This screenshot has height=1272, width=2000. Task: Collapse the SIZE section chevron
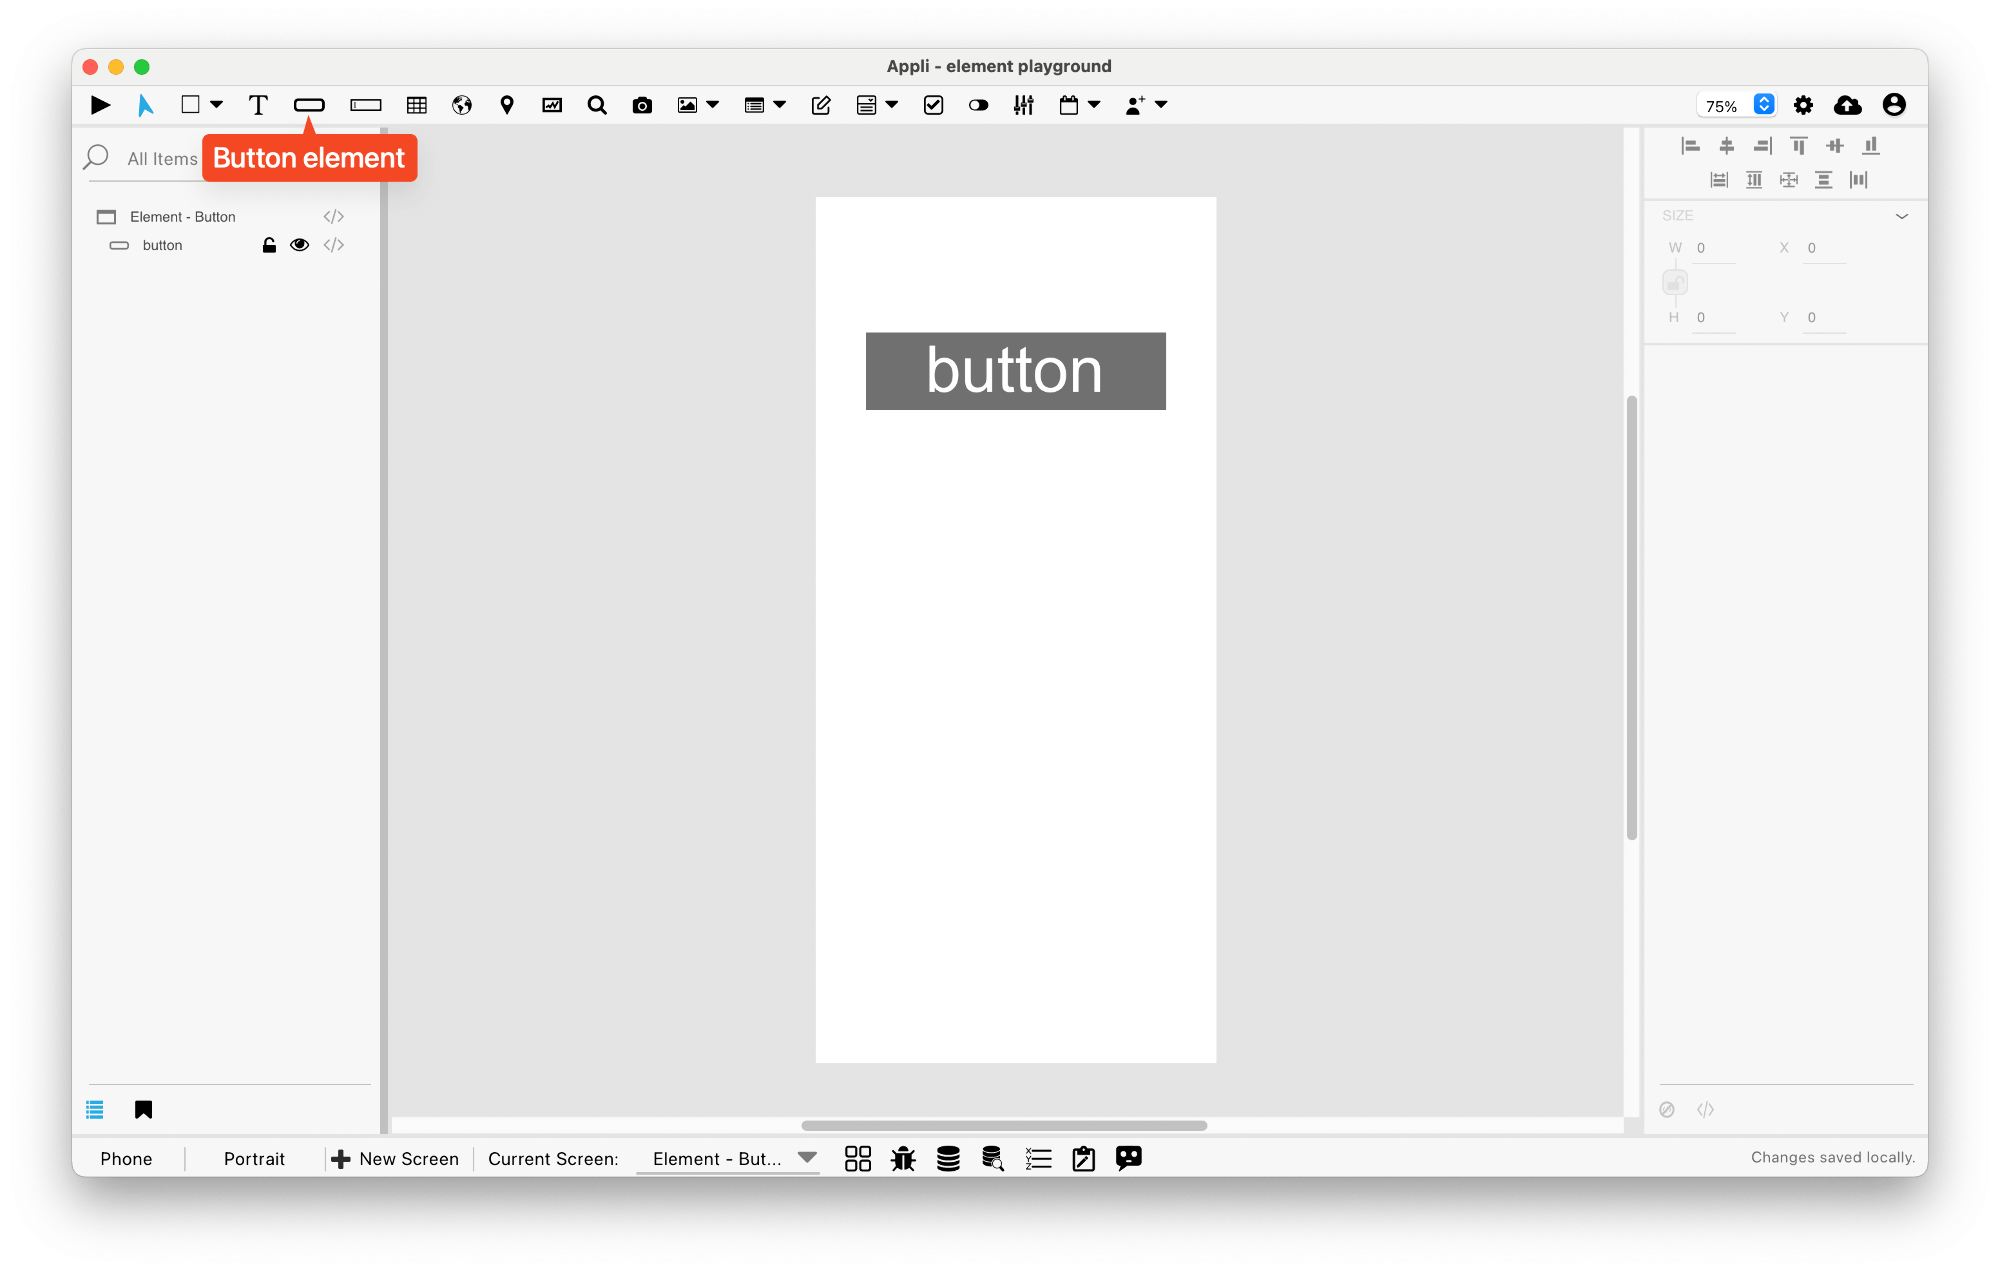pos(1901,216)
